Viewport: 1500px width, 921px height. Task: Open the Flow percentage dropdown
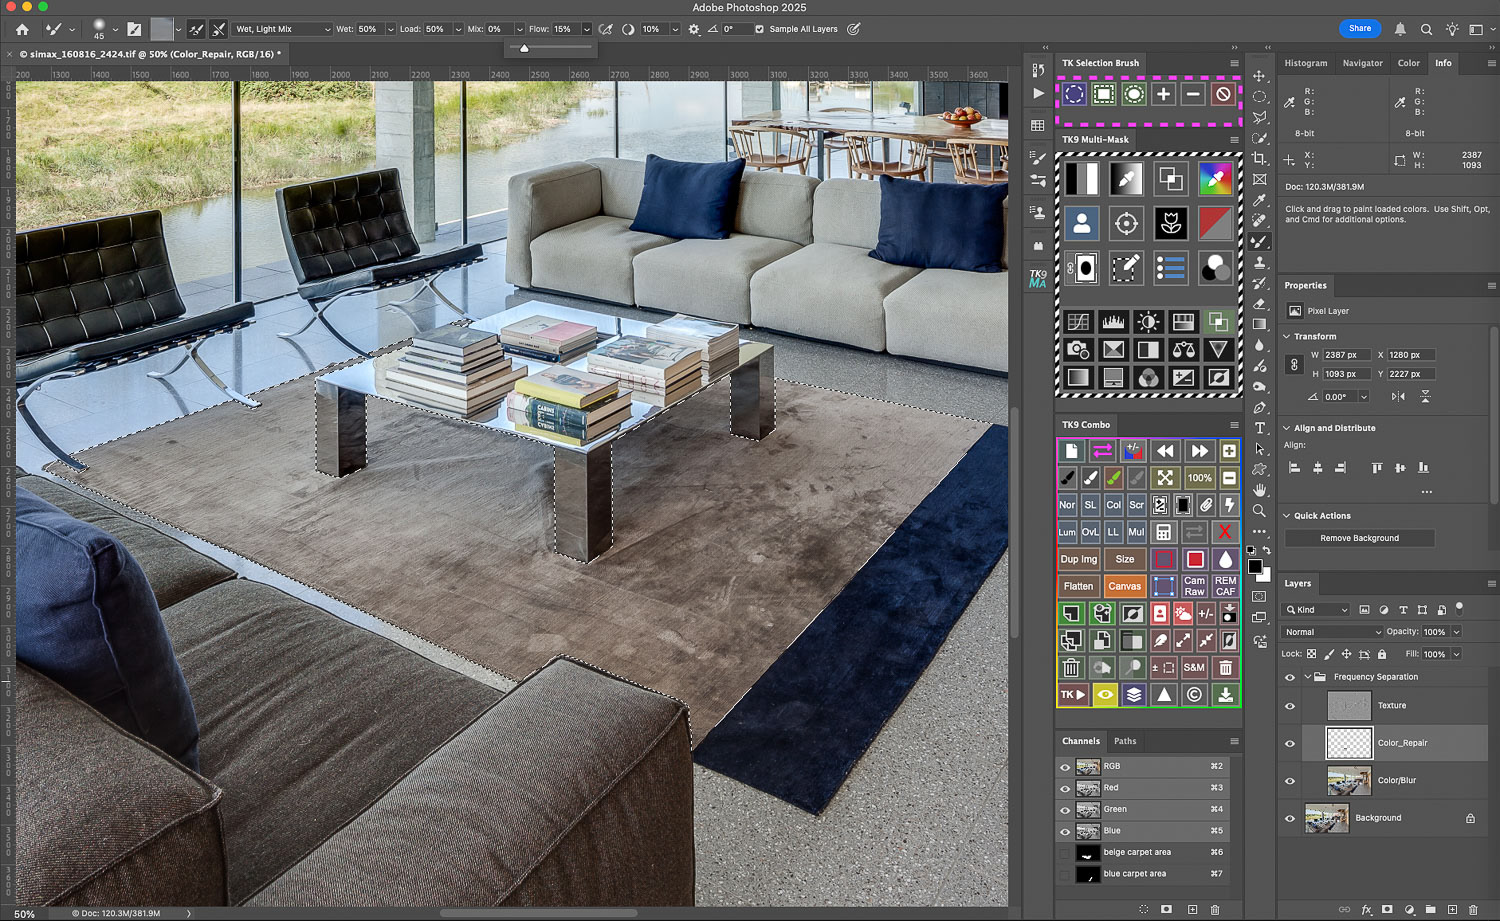click(586, 29)
